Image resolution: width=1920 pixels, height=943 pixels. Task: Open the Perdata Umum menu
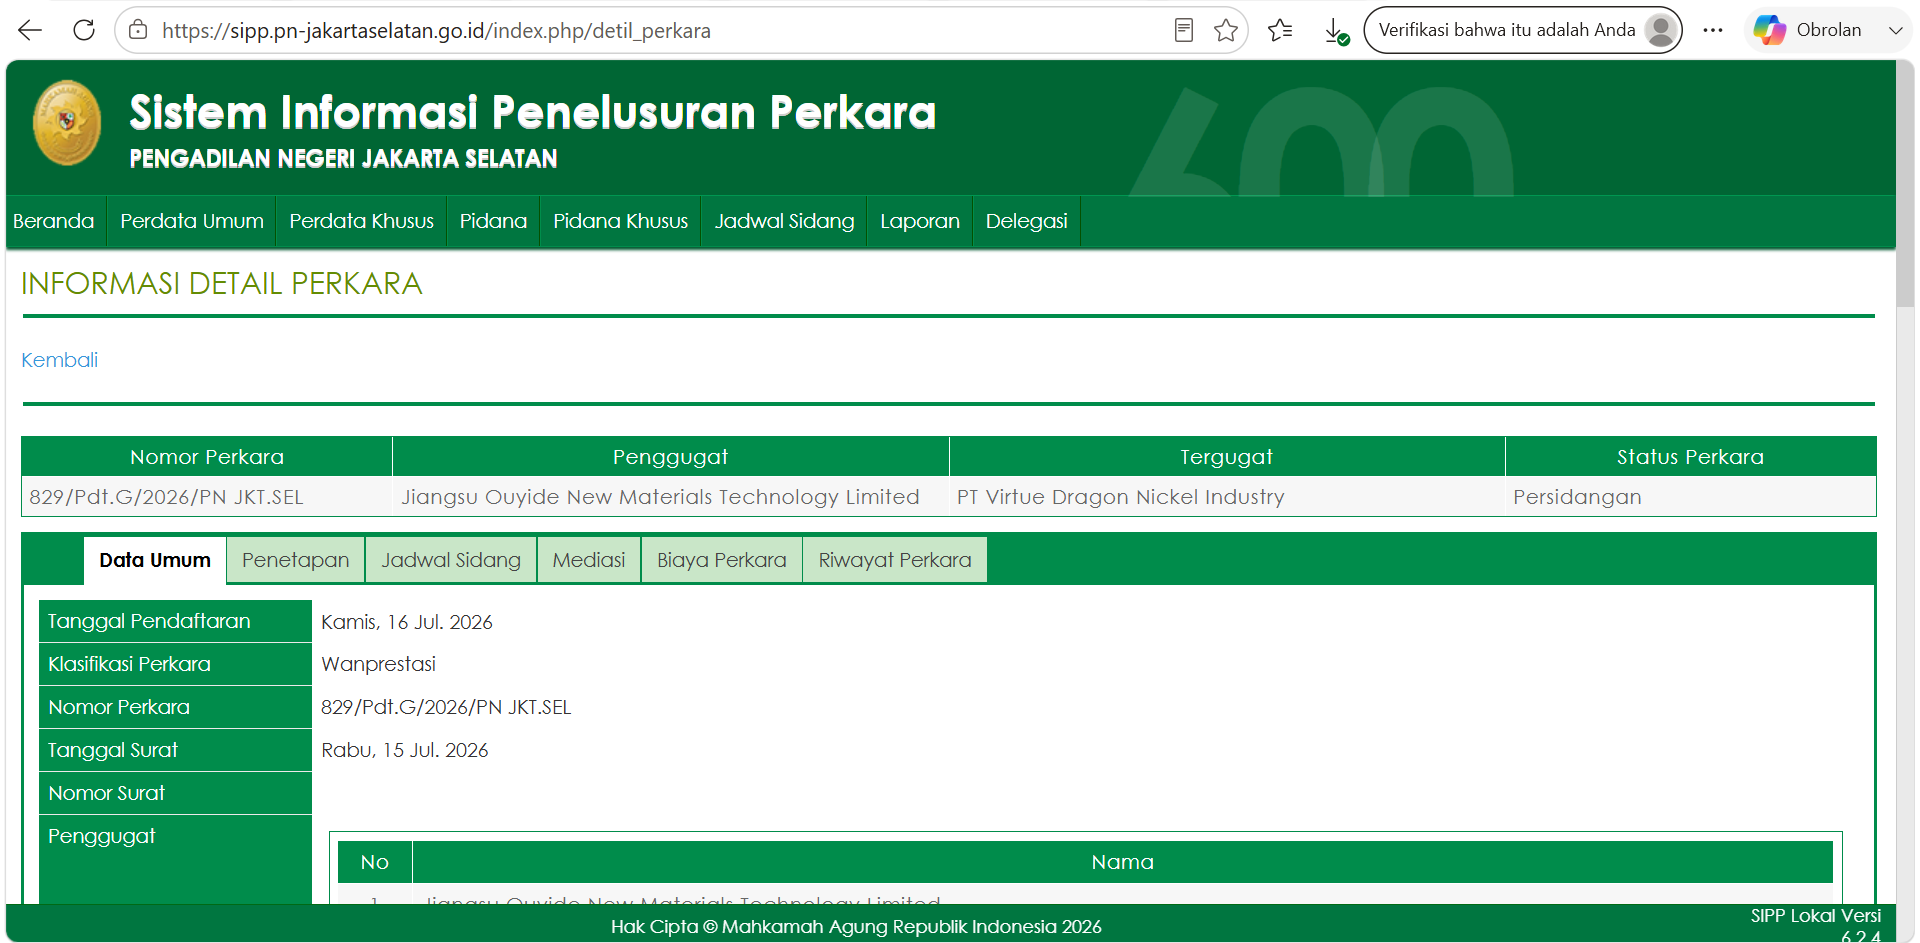click(x=192, y=221)
